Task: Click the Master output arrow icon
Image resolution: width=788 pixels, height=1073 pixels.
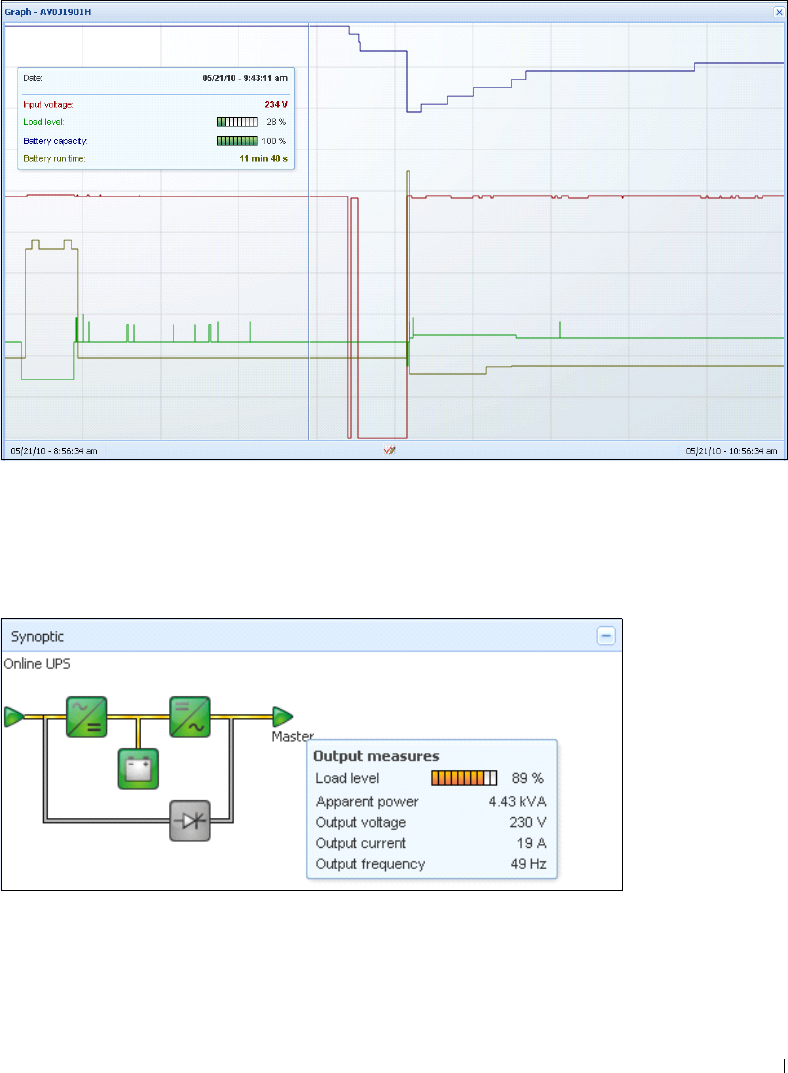Action: tap(283, 716)
